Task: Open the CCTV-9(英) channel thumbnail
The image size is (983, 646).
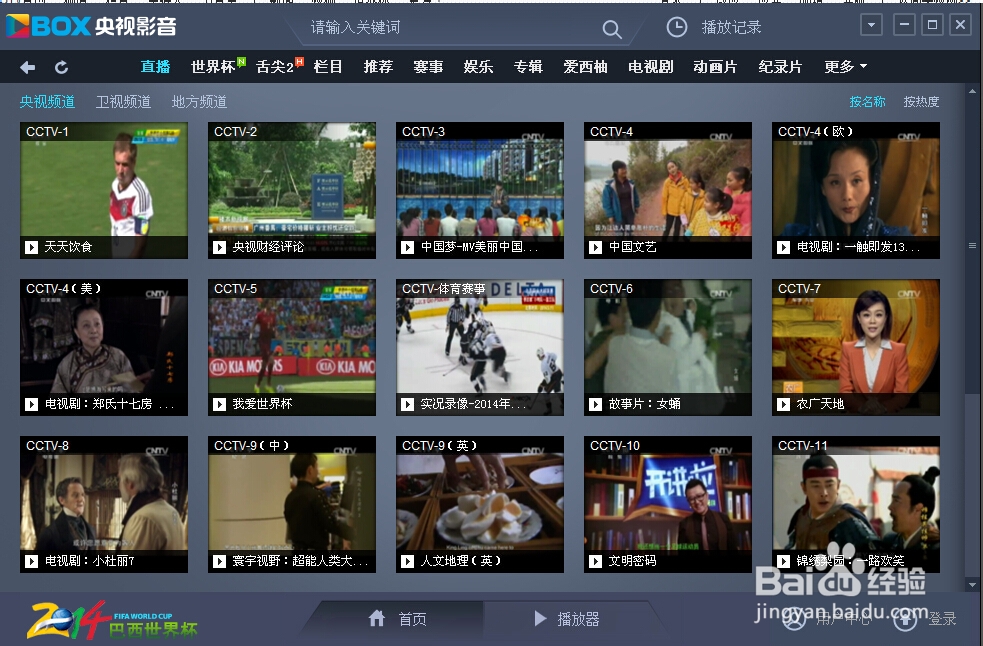Action: click(480, 504)
